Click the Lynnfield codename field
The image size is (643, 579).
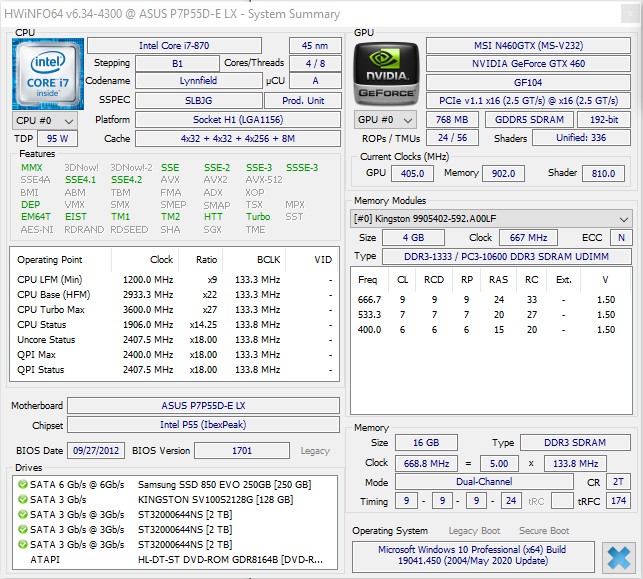point(198,80)
